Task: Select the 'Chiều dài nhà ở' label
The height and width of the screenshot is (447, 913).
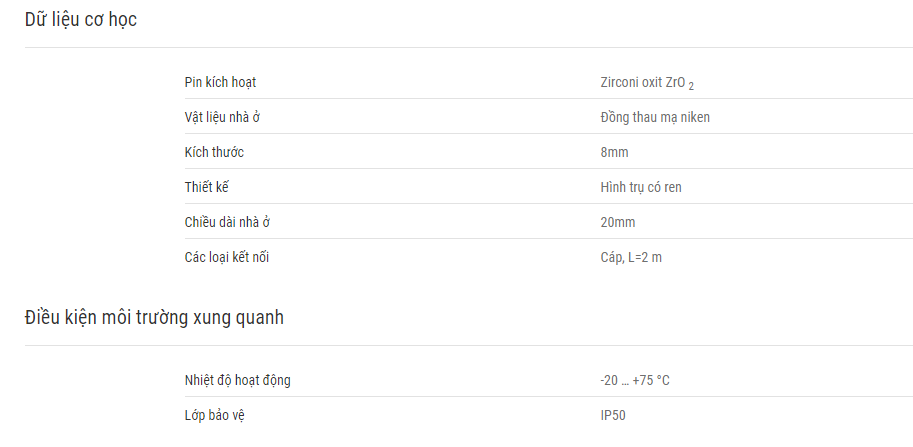Action: pos(227,222)
